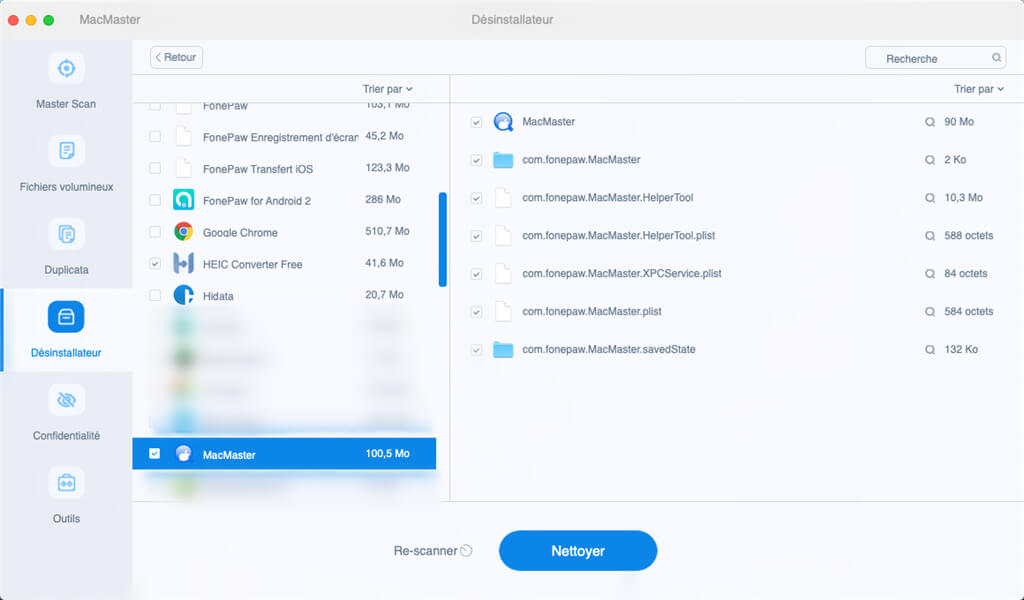Click the HEIC Converter Free app icon

click(x=184, y=263)
